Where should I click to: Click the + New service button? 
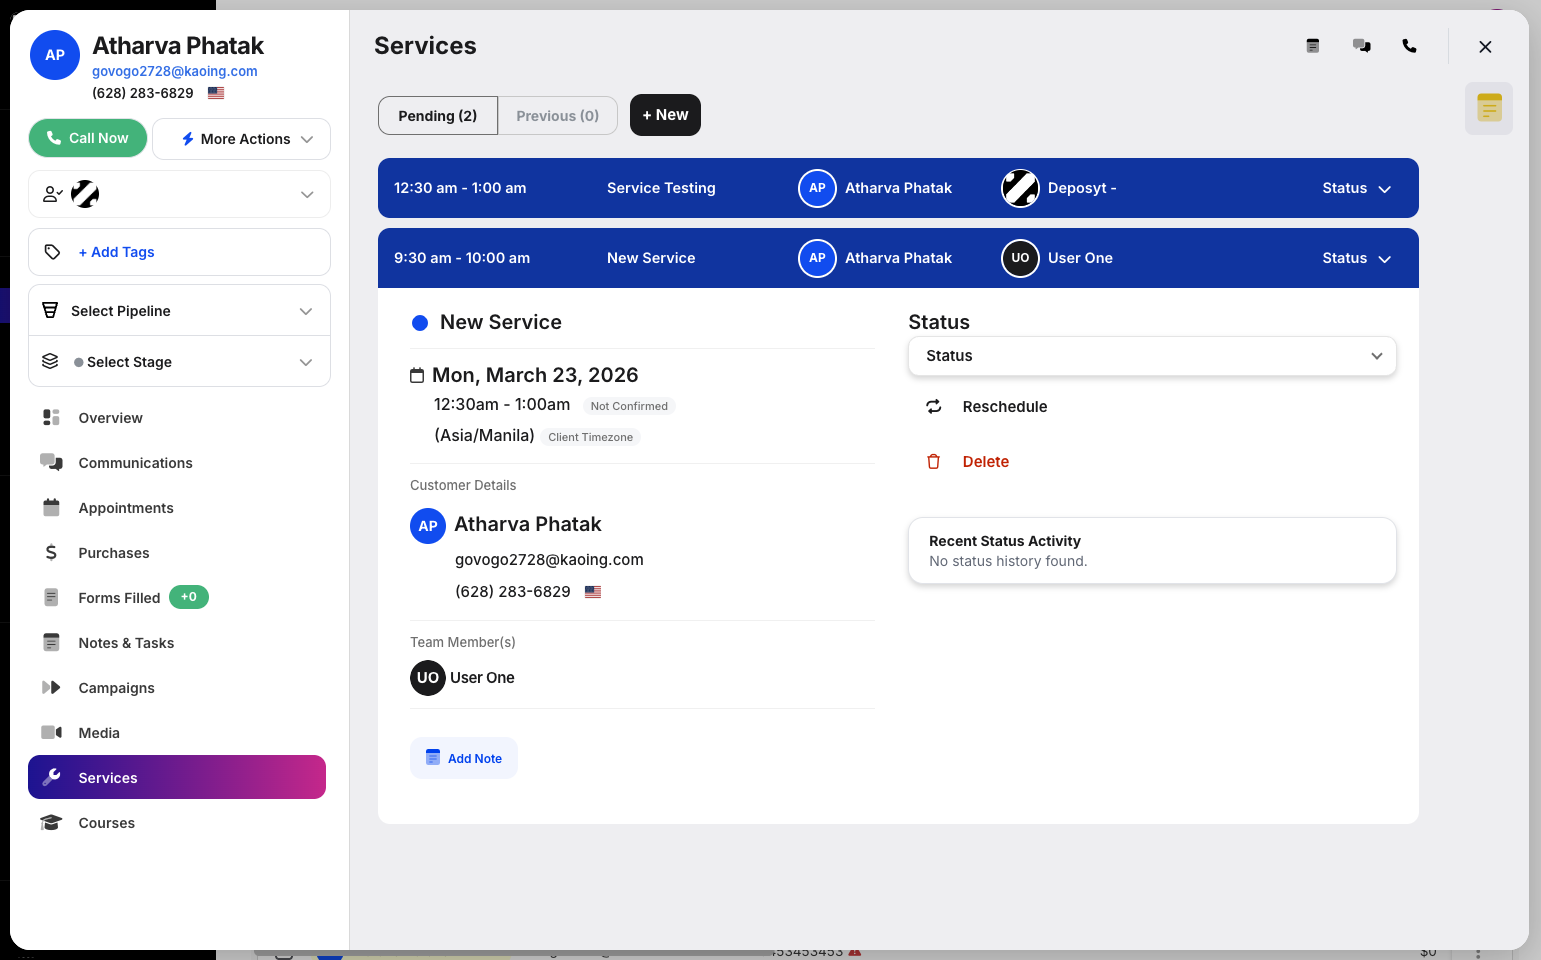[665, 115]
